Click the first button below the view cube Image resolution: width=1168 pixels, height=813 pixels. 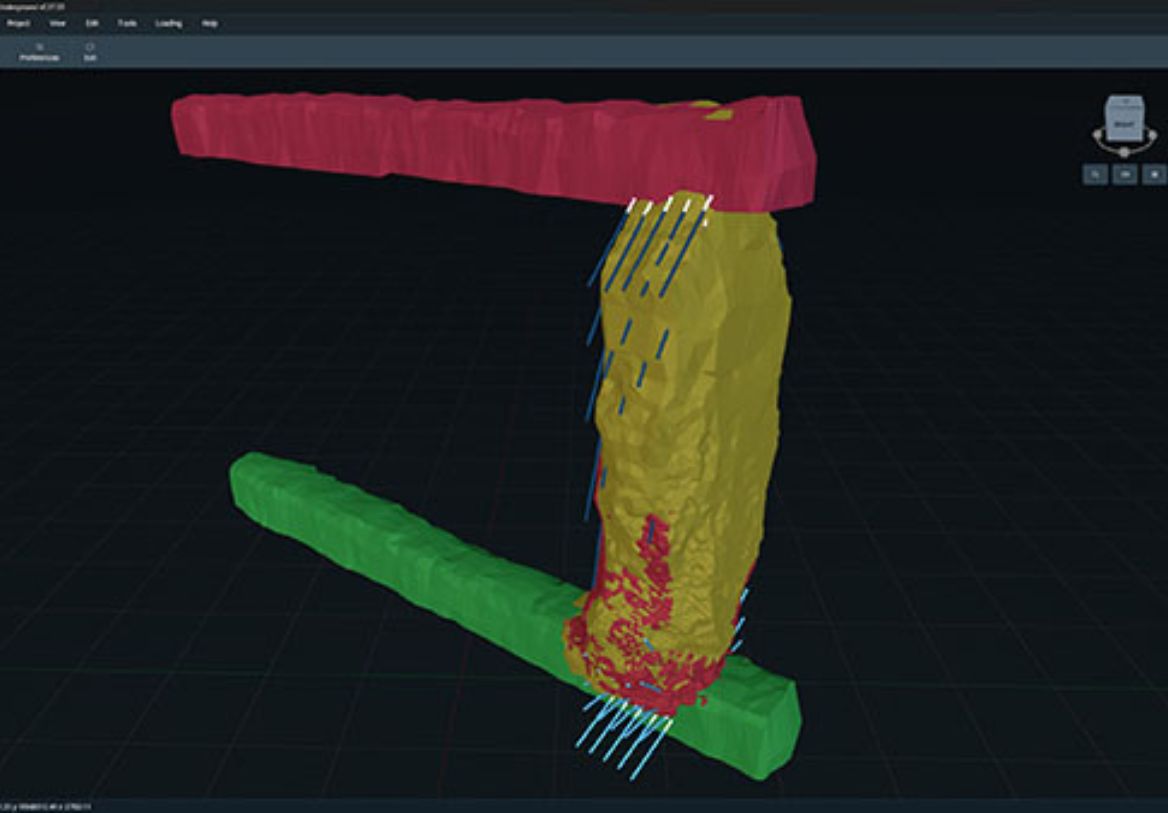tap(1095, 175)
